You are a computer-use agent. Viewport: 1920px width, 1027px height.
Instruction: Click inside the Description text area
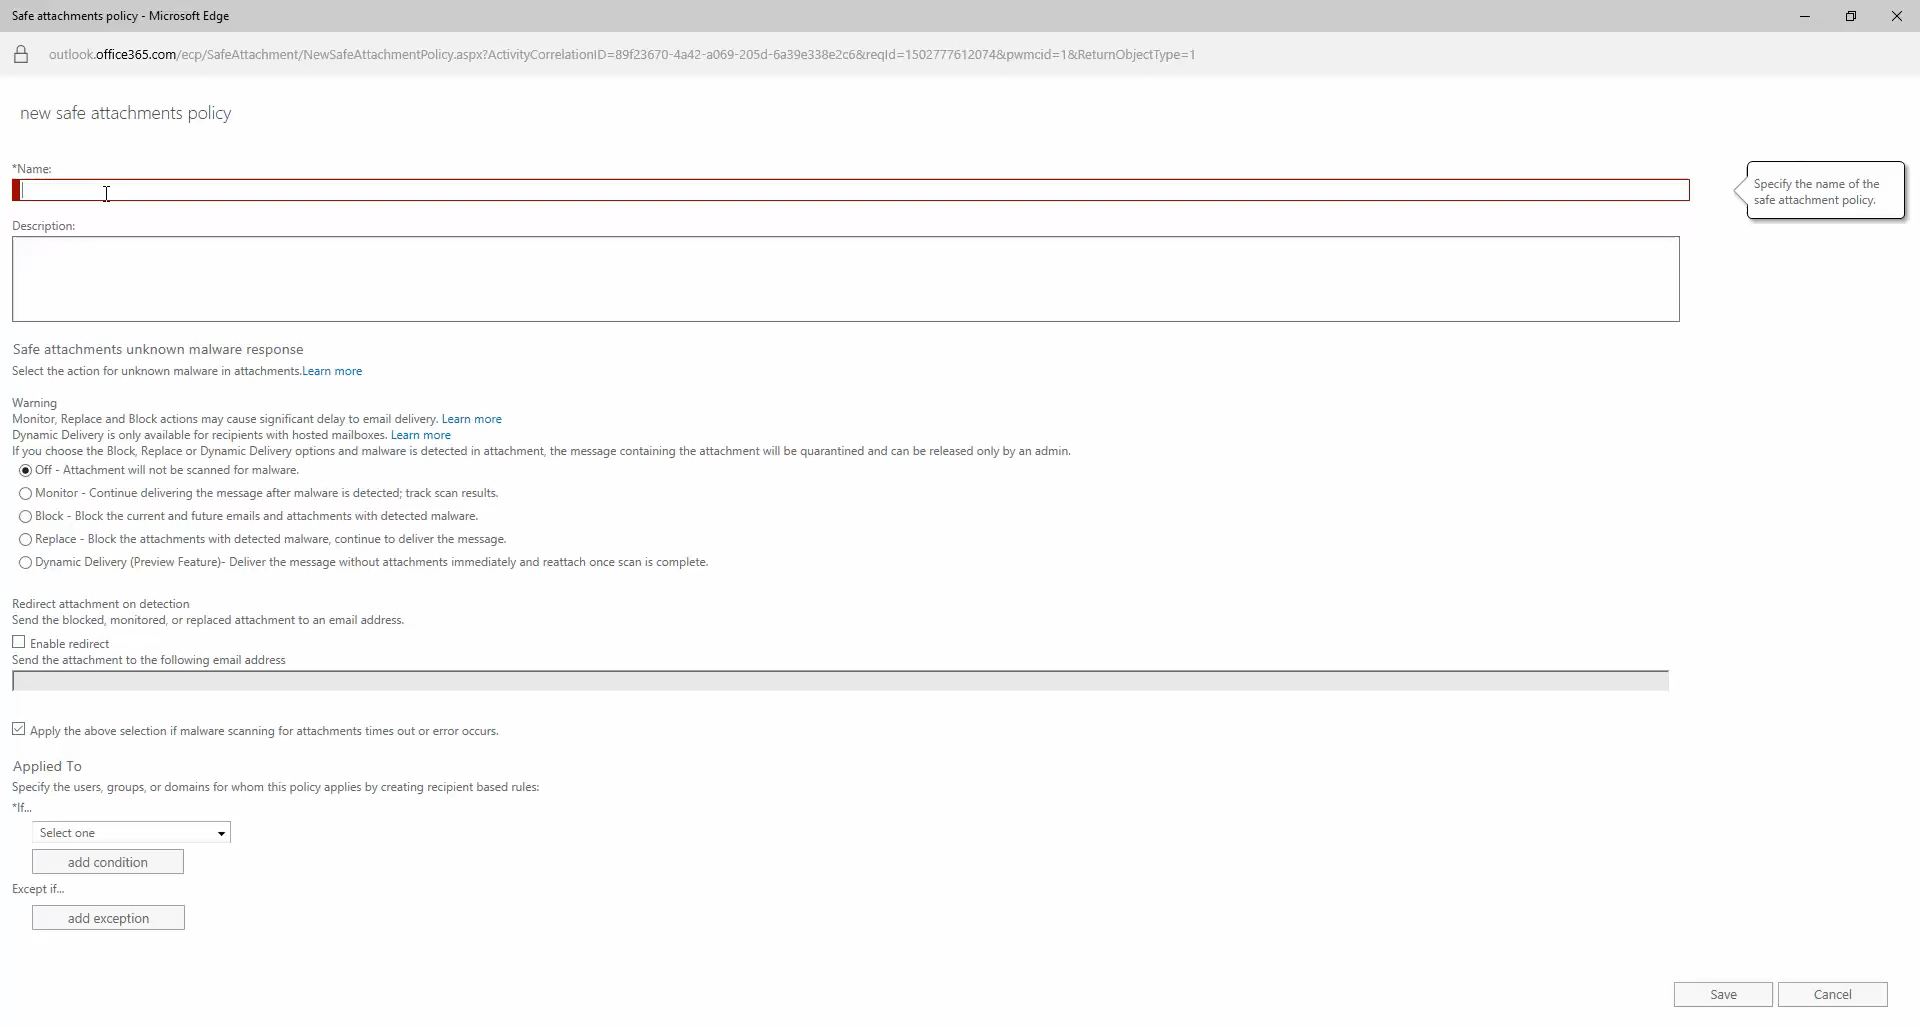(x=846, y=279)
